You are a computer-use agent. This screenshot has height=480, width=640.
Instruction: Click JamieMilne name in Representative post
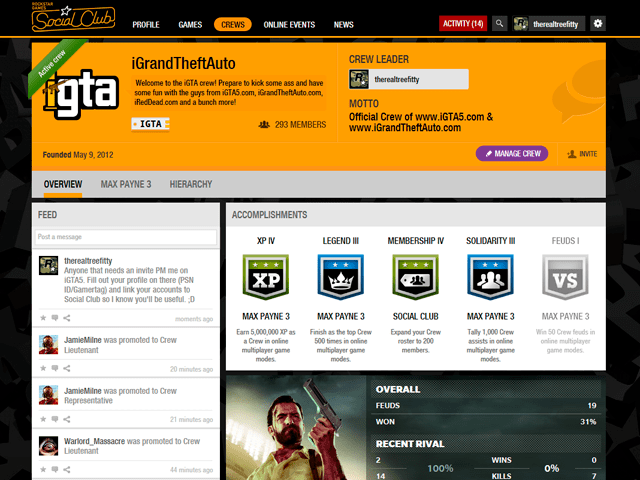(x=83, y=391)
